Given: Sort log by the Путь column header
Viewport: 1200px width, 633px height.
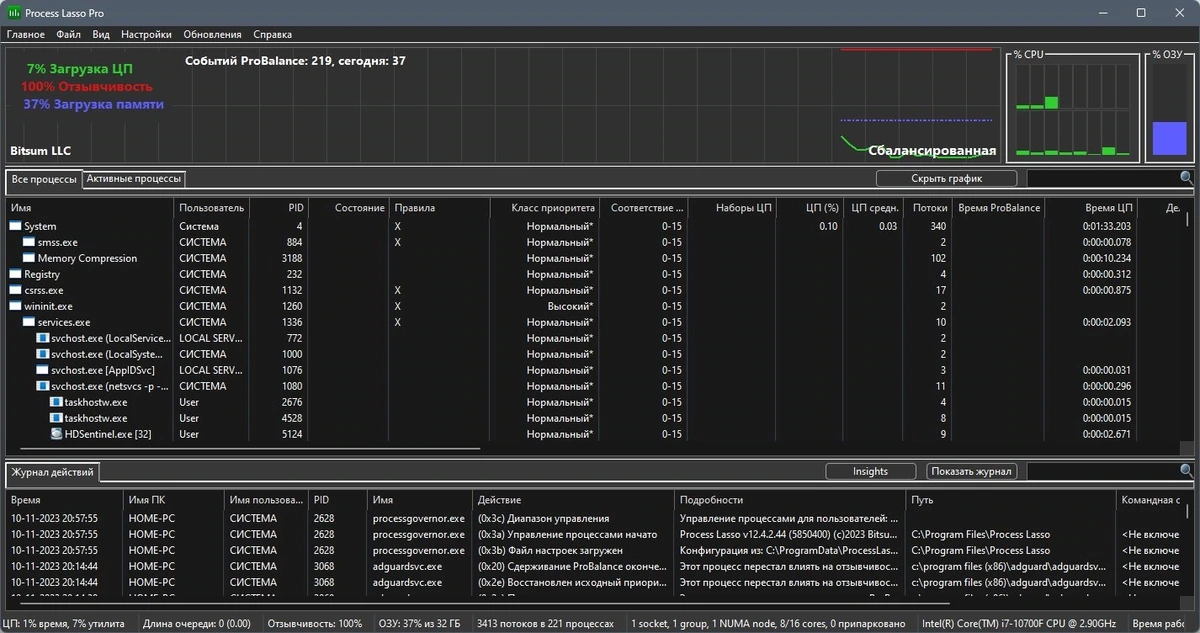Looking at the screenshot, I should (x=1010, y=500).
